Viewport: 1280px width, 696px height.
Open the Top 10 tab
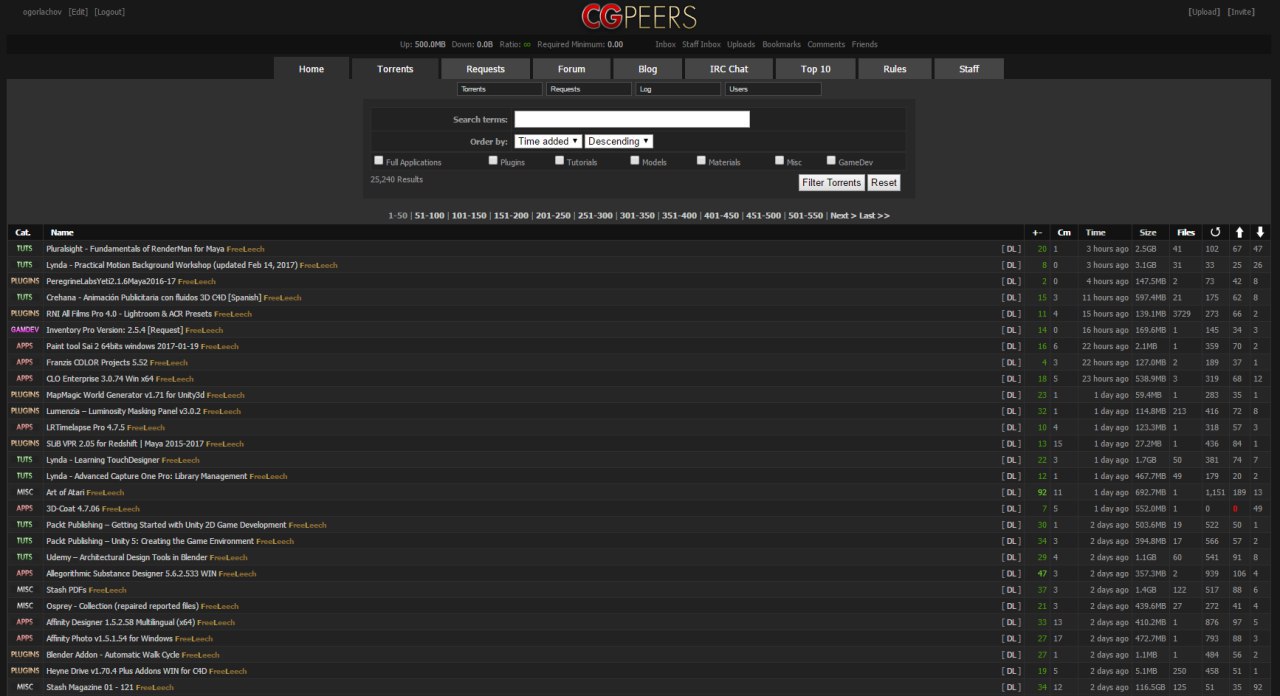click(816, 69)
